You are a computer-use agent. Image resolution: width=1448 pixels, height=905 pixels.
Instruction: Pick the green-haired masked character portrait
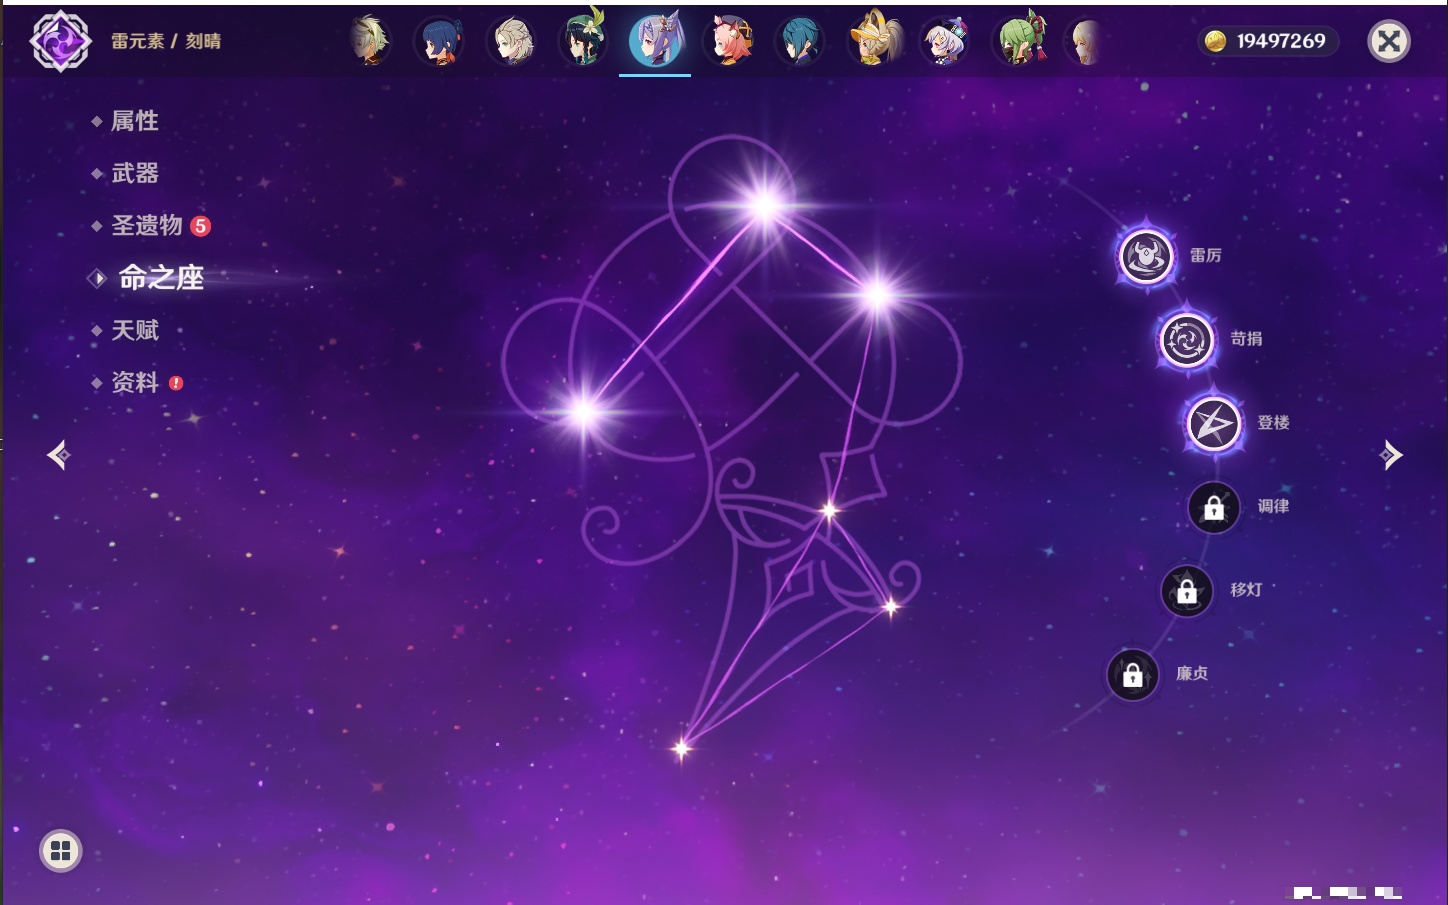(x=1019, y=41)
